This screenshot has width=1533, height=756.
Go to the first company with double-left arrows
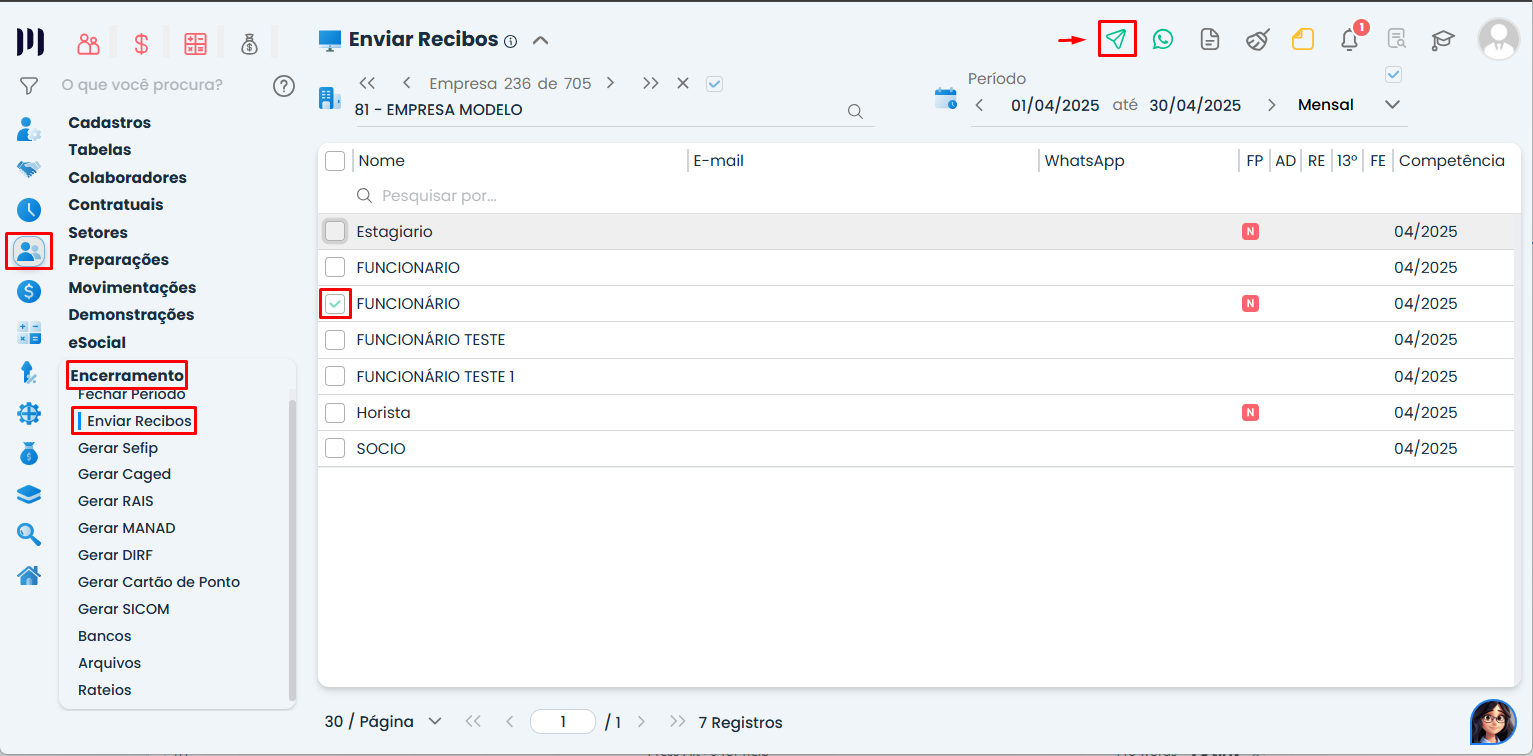point(366,84)
